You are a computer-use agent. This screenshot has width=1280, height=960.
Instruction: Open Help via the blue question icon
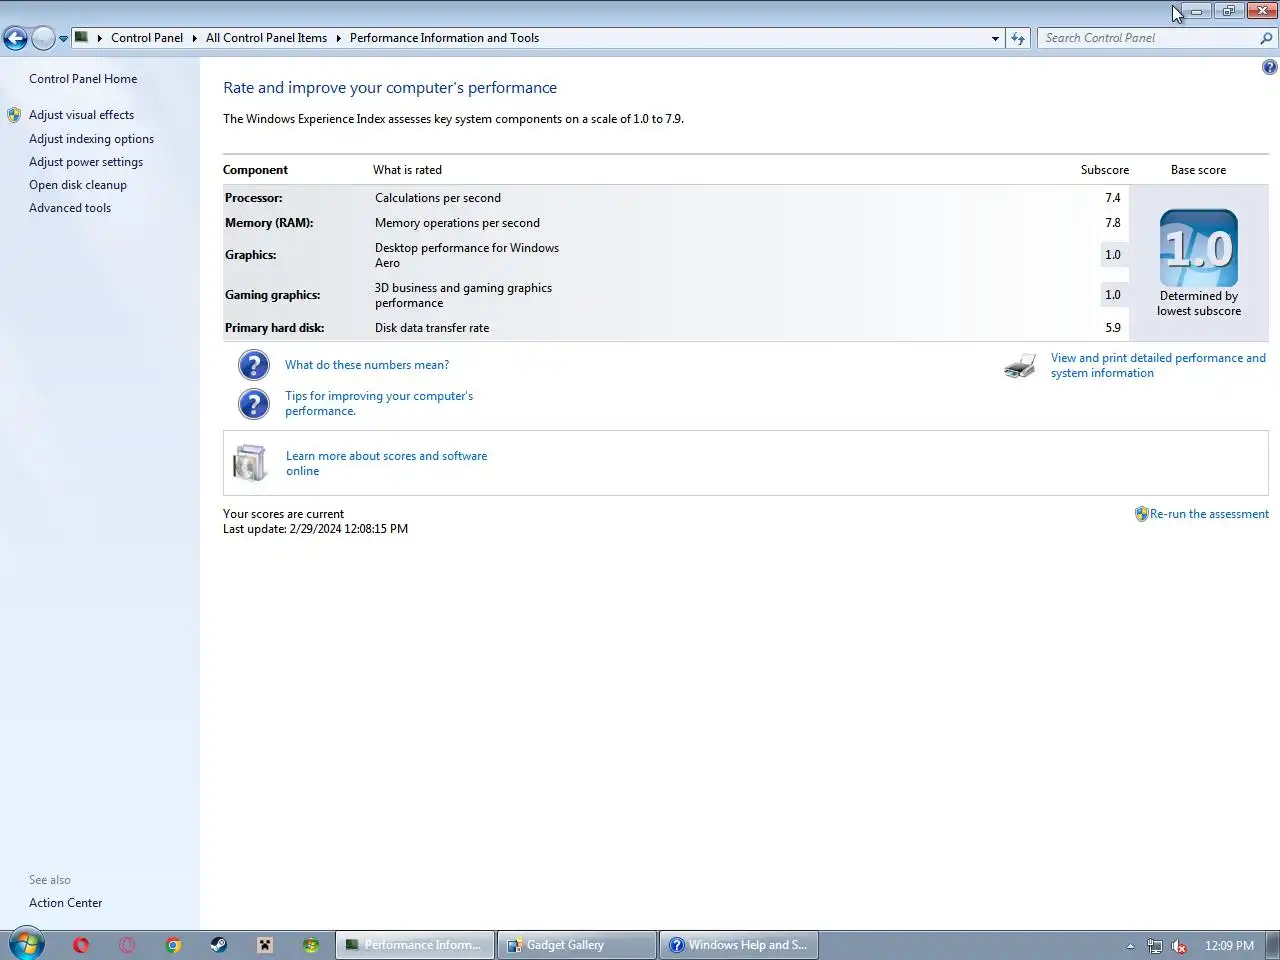coord(1269,67)
